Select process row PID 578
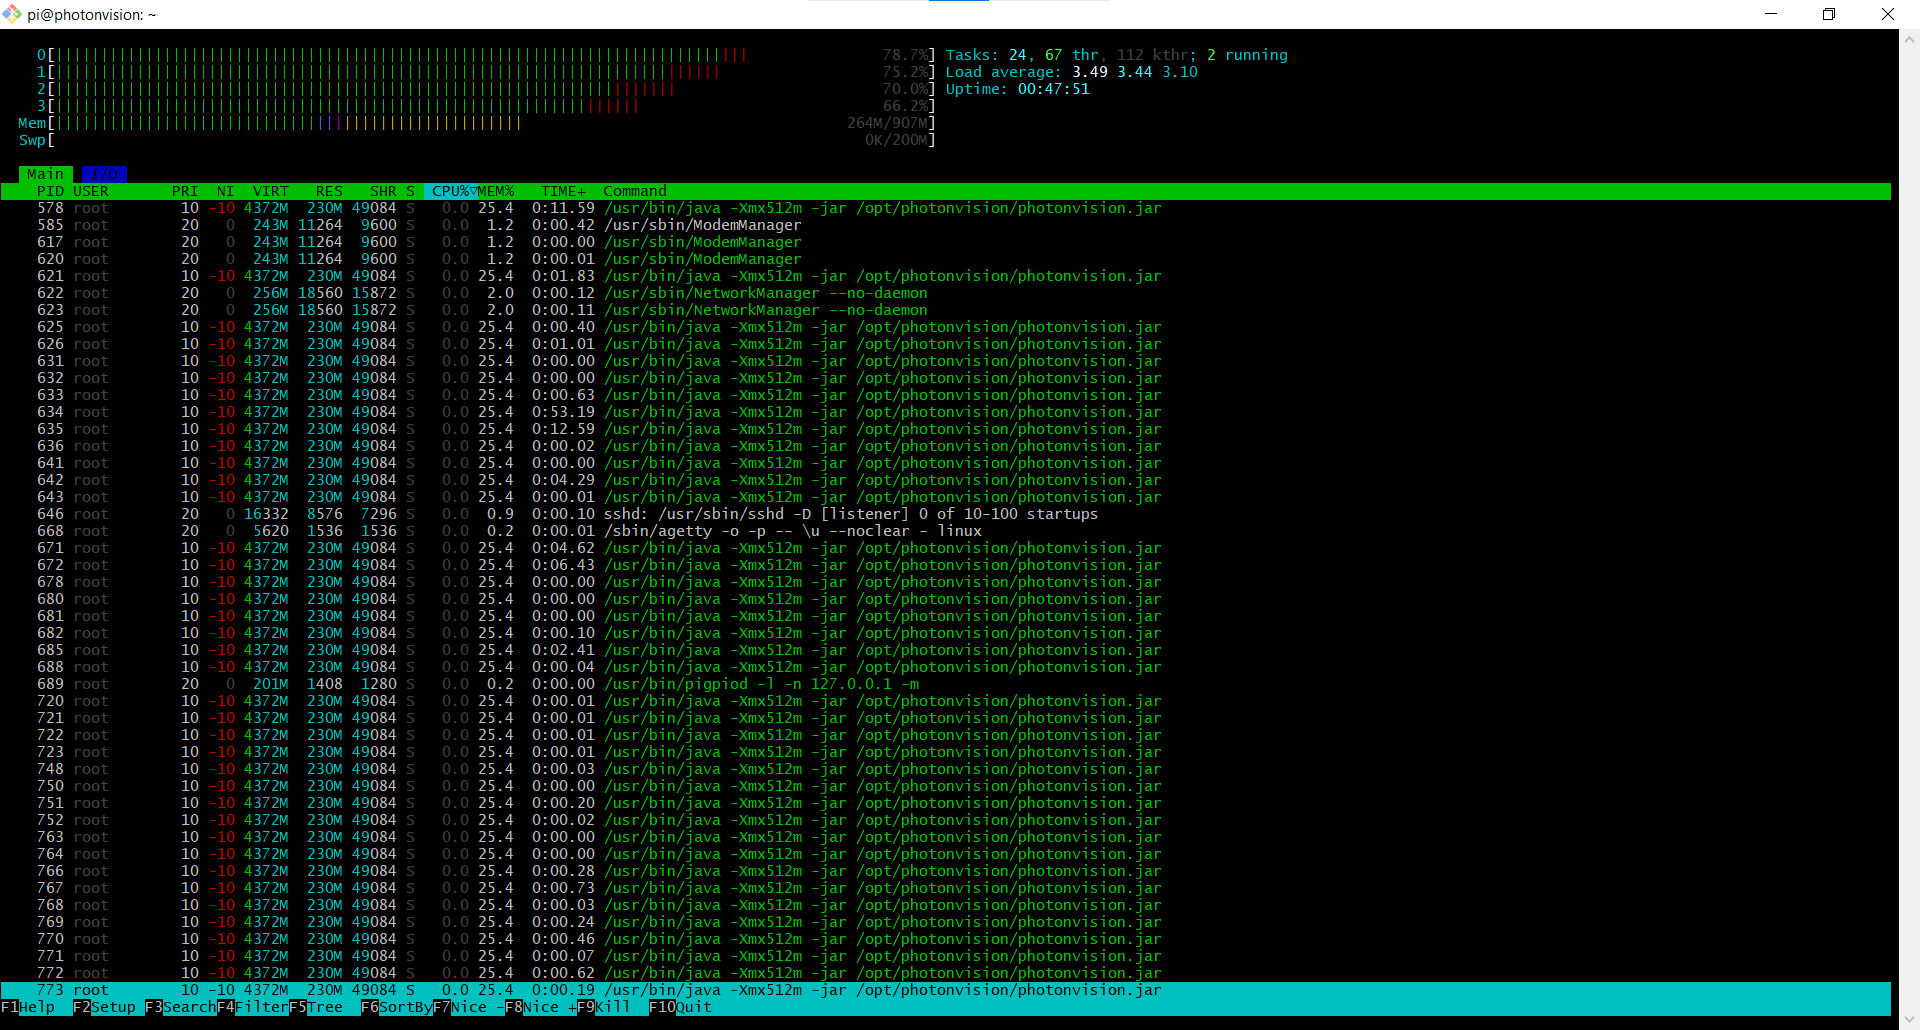This screenshot has height=1030, width=1920. click(x=946, y=208)
